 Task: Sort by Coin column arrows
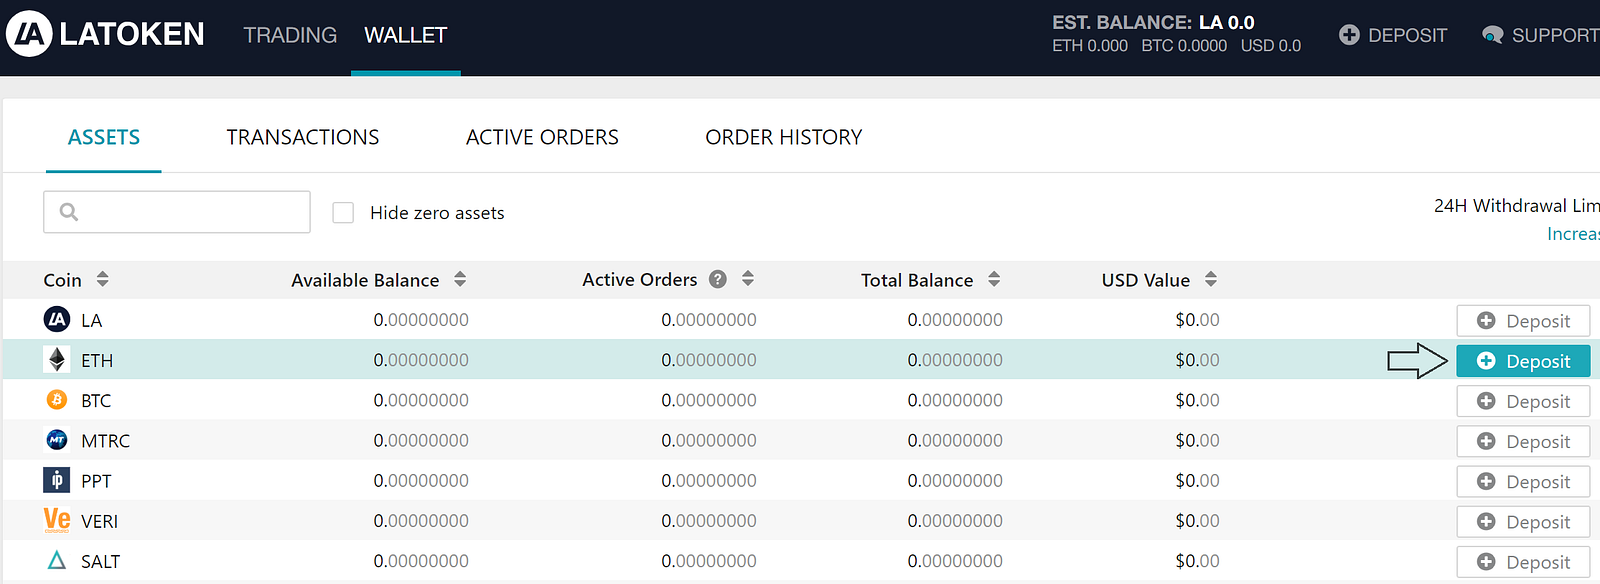click(102, 279)
